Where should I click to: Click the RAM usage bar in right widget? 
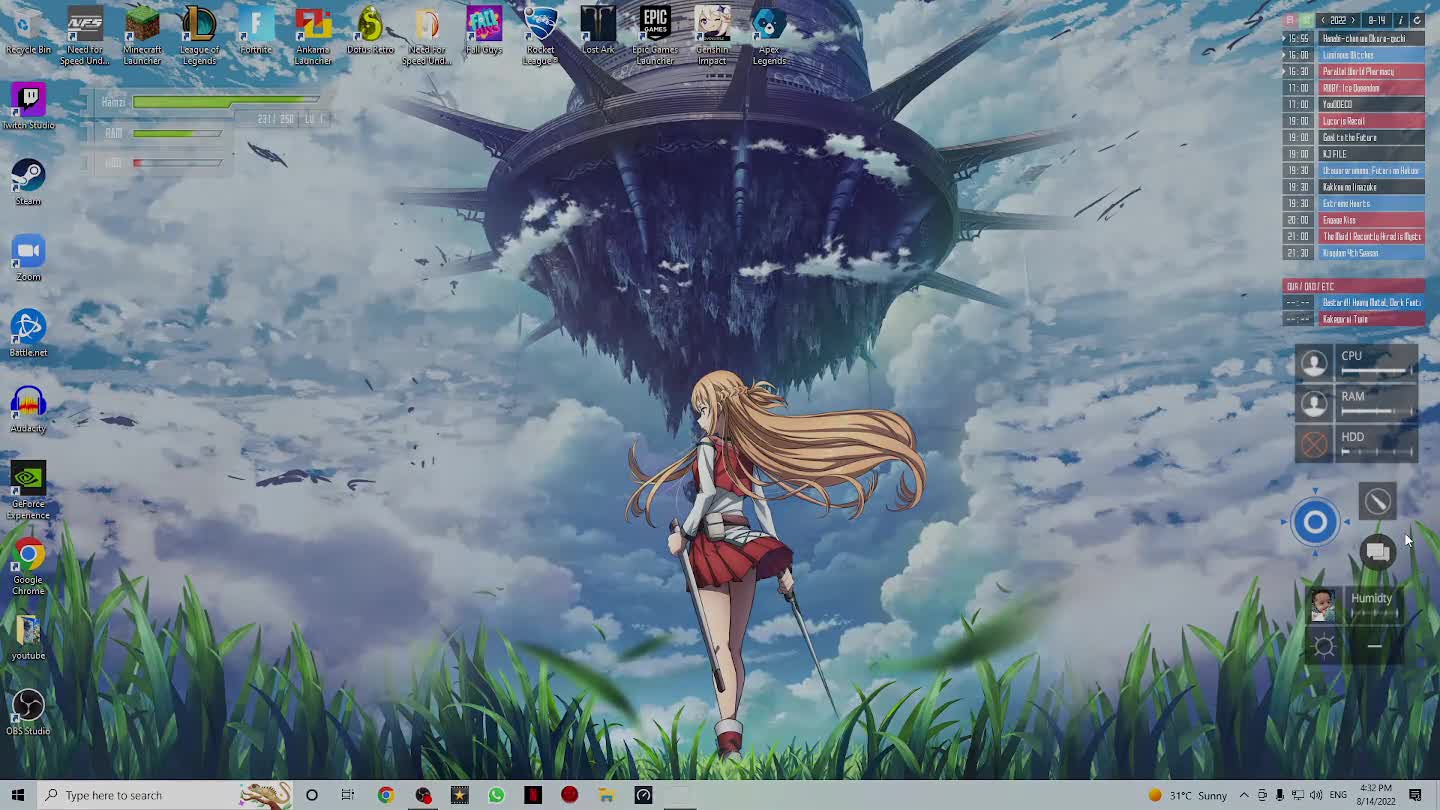pos(1378,411)
